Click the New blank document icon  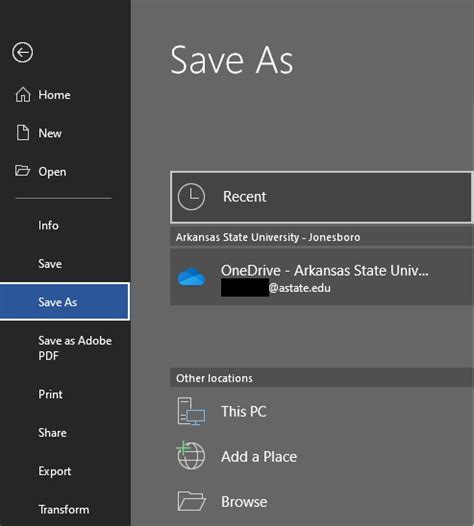[23, 133]
